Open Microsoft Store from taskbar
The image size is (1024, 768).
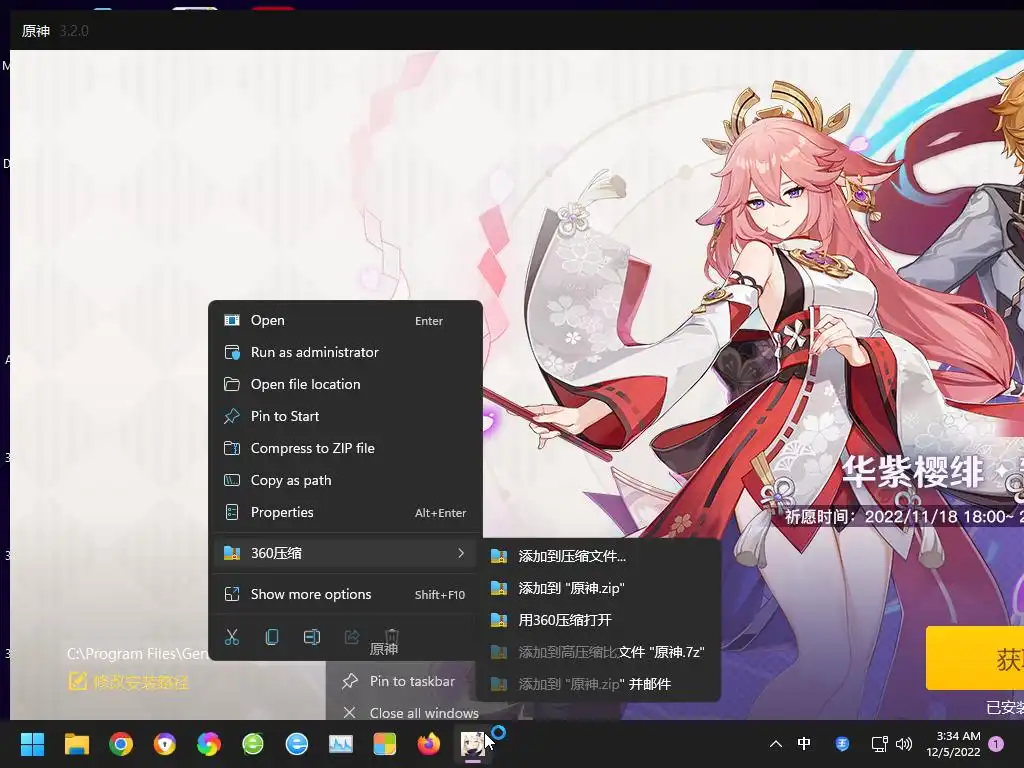coord(385,744)
